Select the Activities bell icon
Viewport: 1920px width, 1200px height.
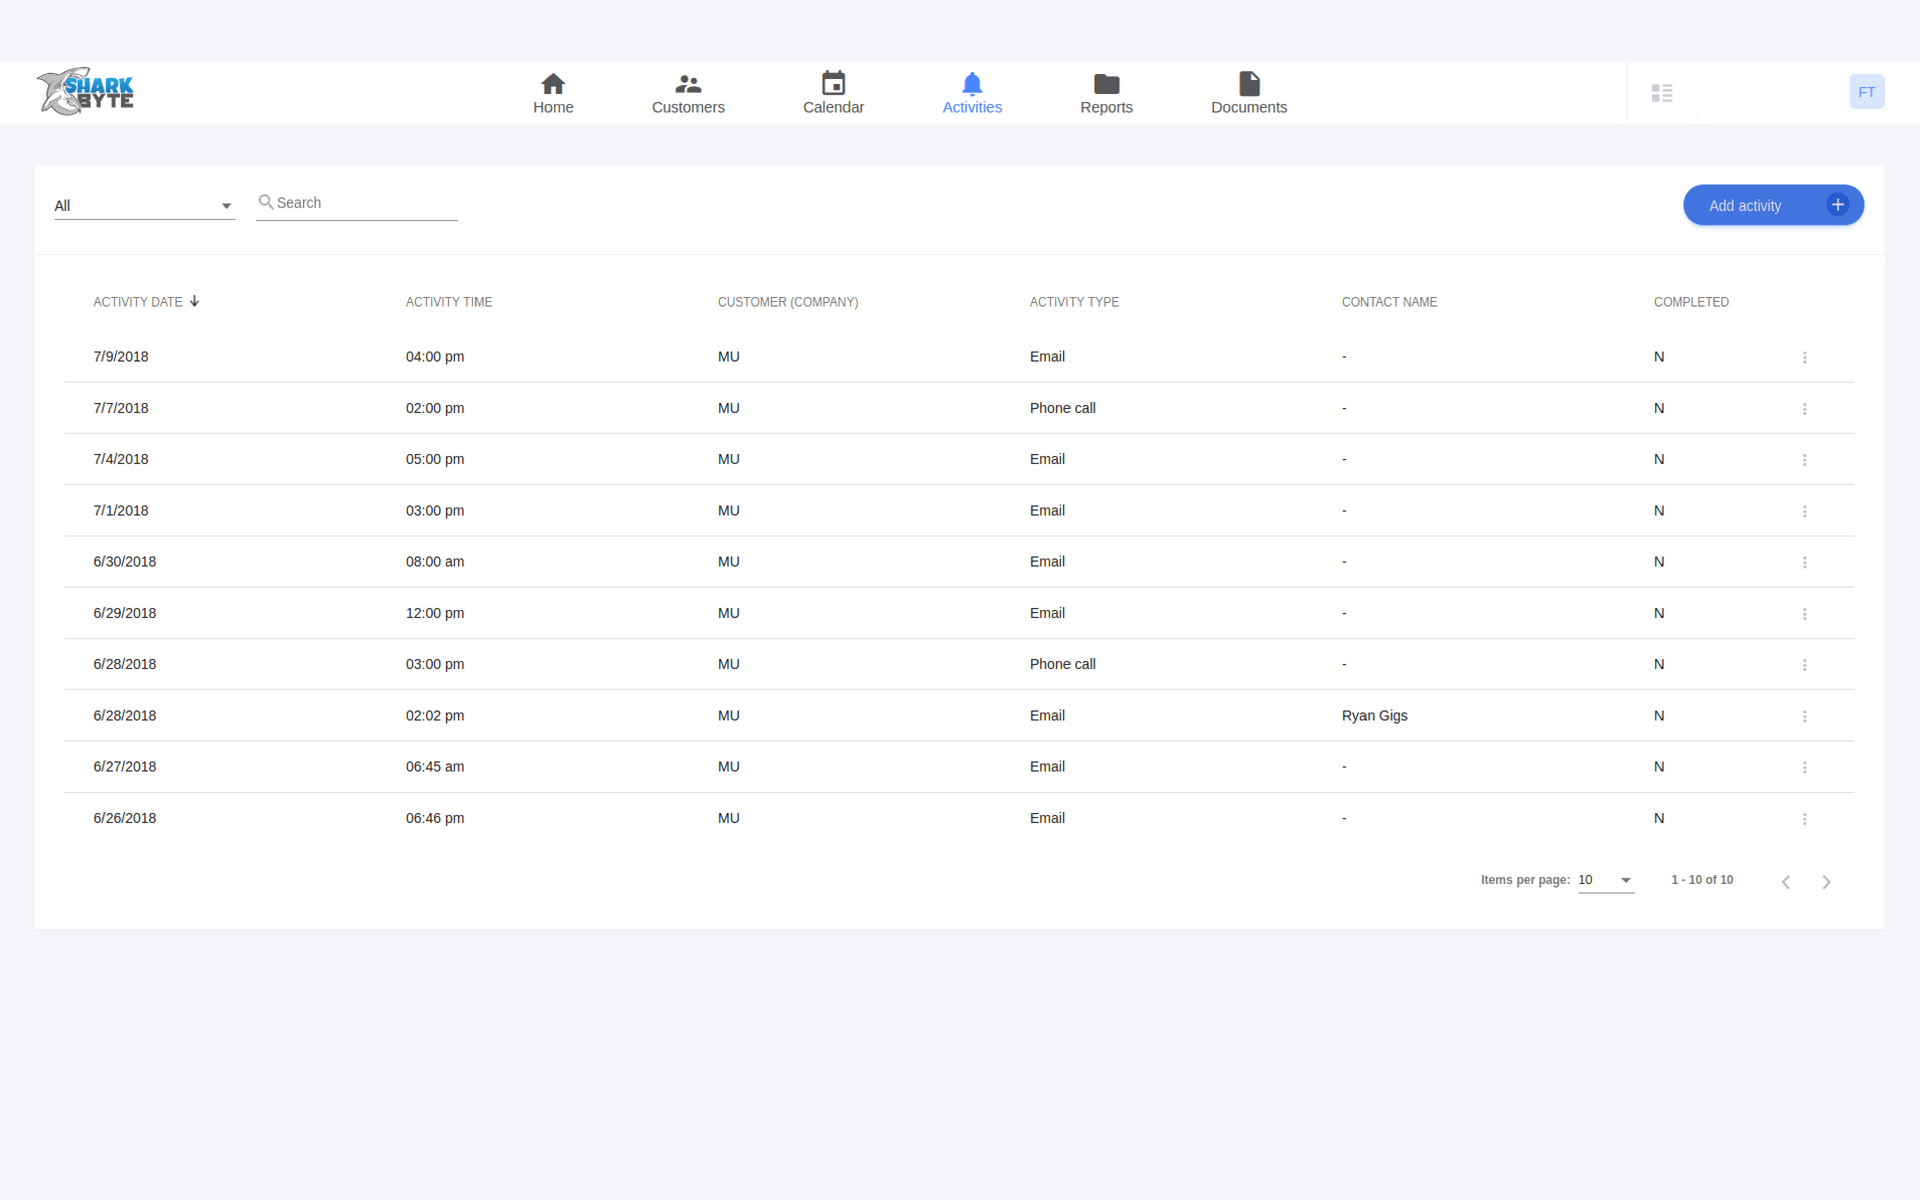[972, 83]
